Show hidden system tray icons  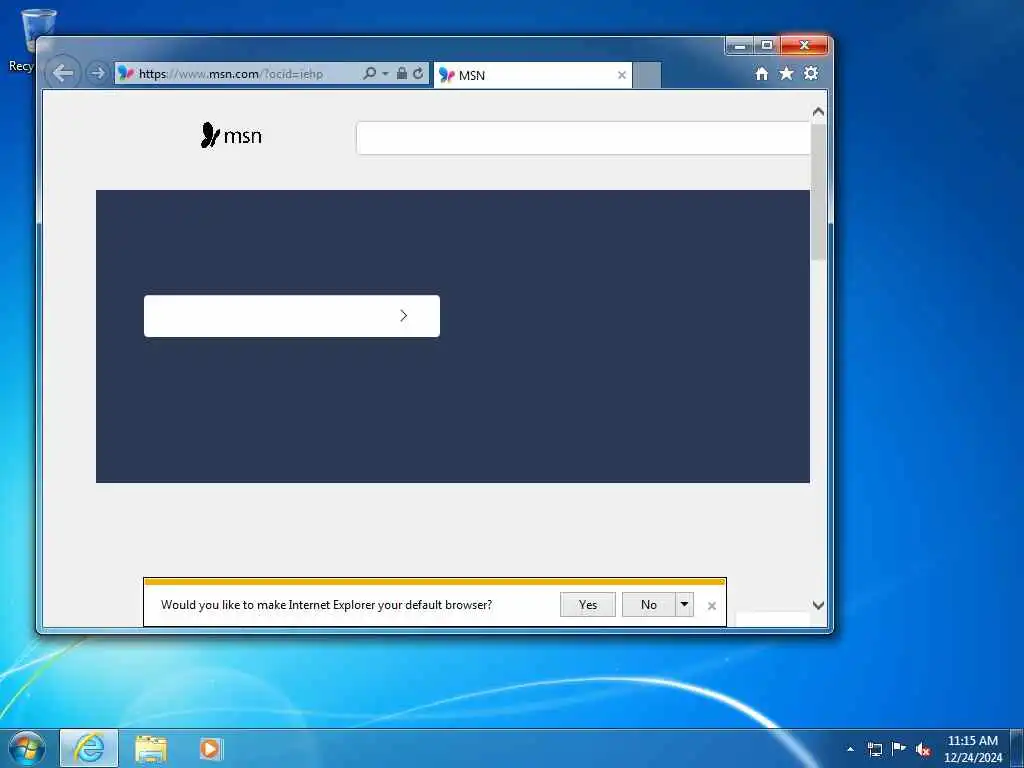(850, 749)
